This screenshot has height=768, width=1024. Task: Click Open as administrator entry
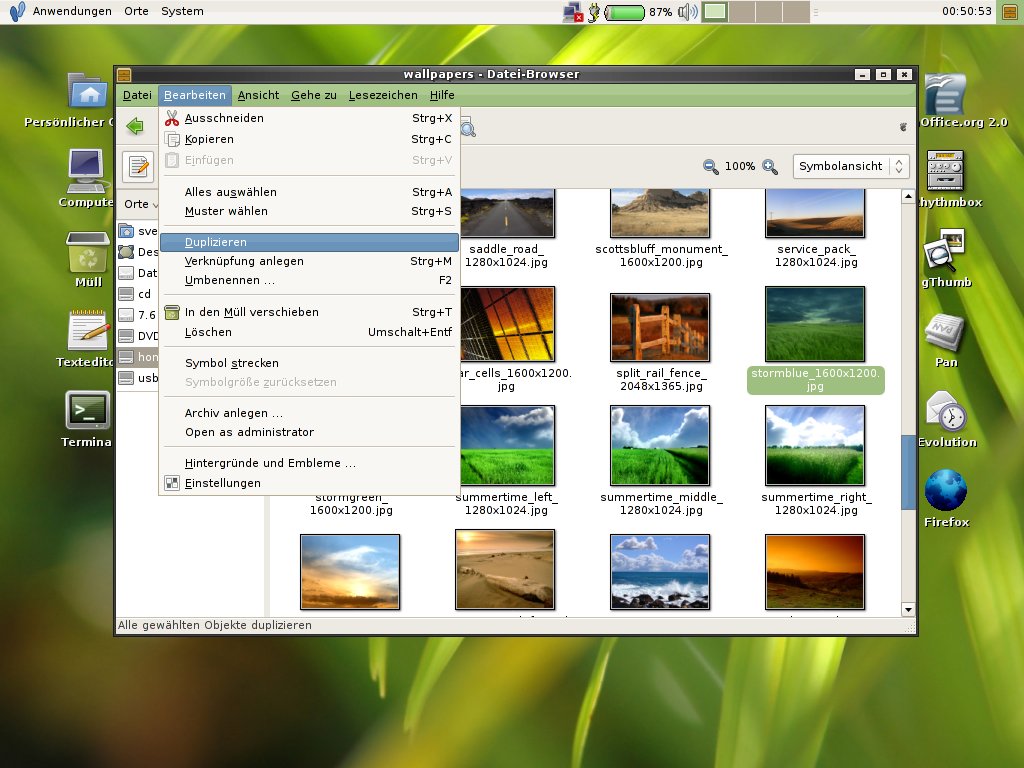click(309, 432)
